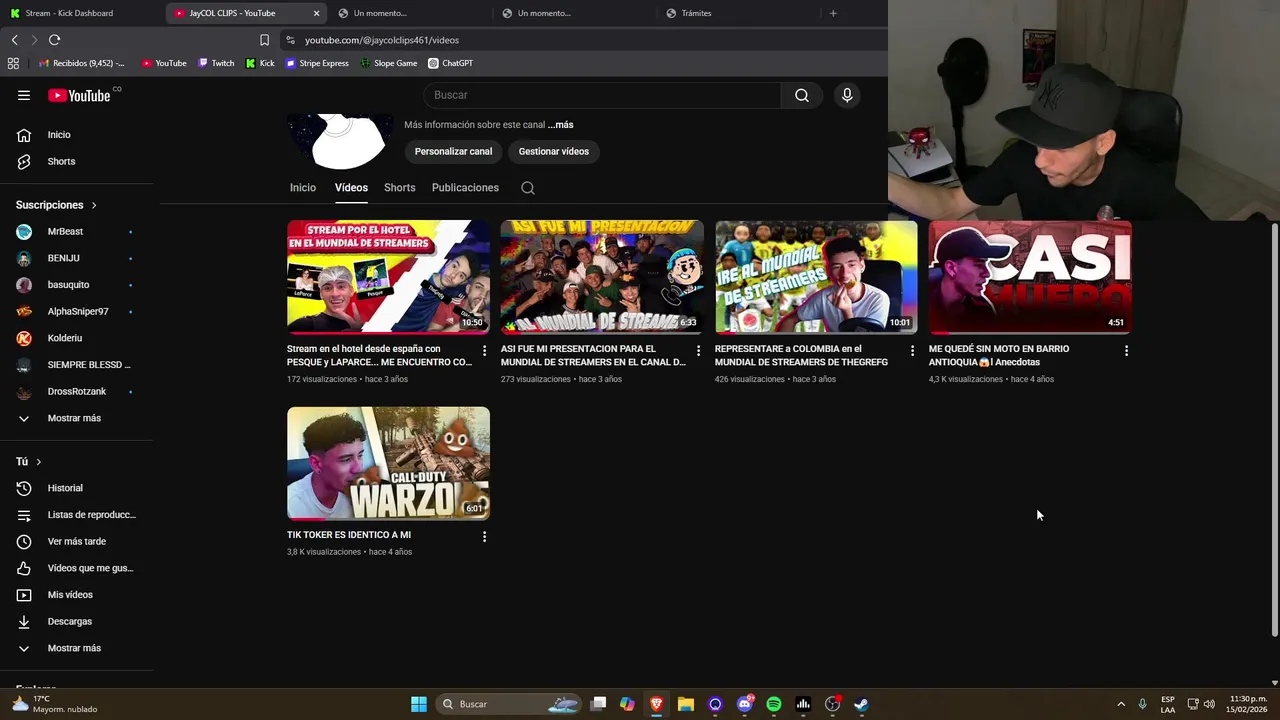Reload the page in browser
The image size is (1280, 720).
click(54, 40)
